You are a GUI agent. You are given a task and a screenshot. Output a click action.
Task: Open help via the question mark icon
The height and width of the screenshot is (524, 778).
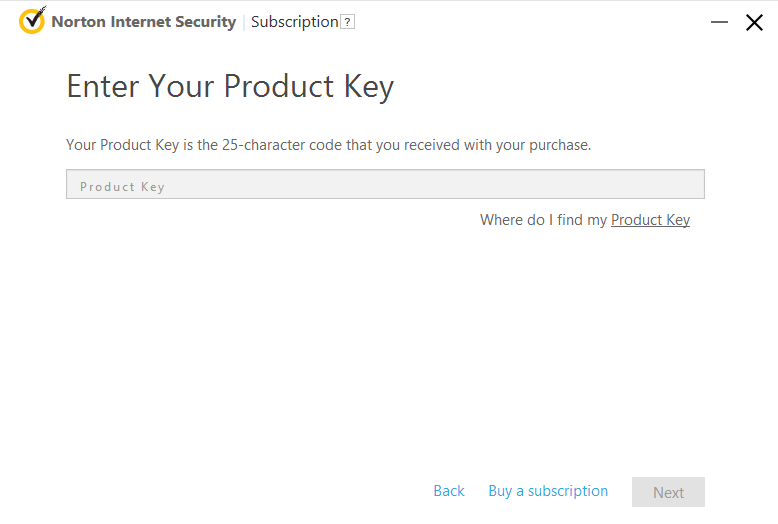click(x=347, y=22)
